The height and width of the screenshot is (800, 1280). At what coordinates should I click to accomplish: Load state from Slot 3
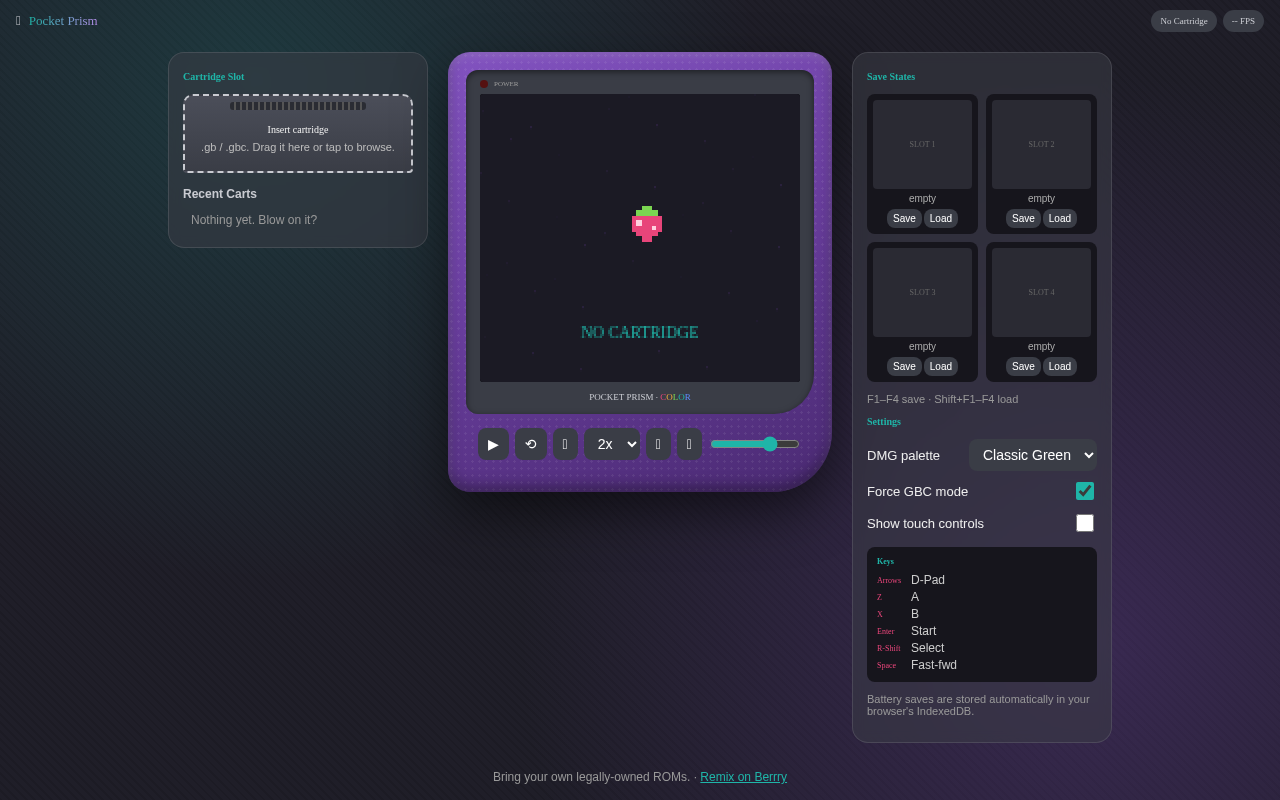[941, 366]
